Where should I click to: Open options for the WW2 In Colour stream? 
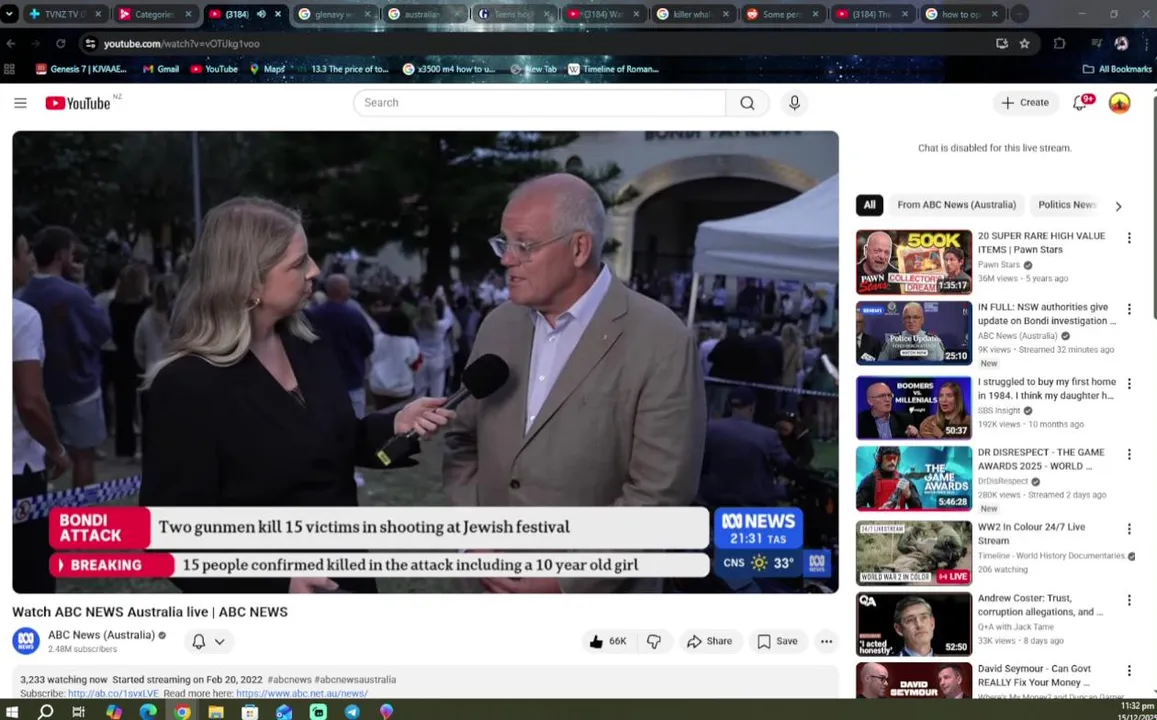(x=1128, y=529)
